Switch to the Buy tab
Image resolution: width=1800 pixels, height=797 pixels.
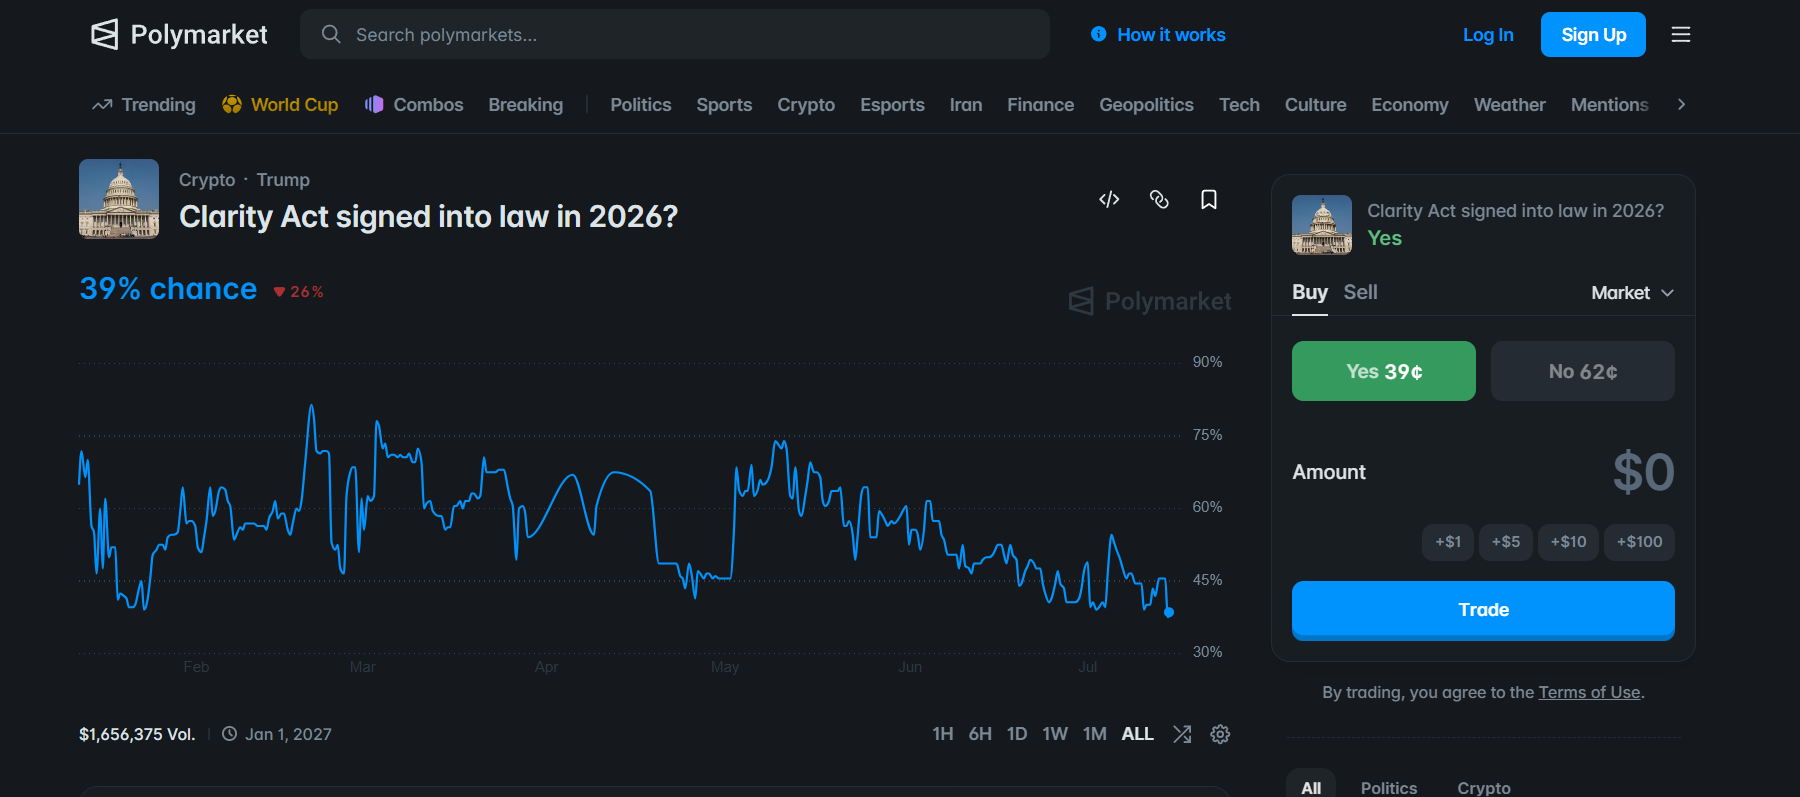tap(1310, 292)
